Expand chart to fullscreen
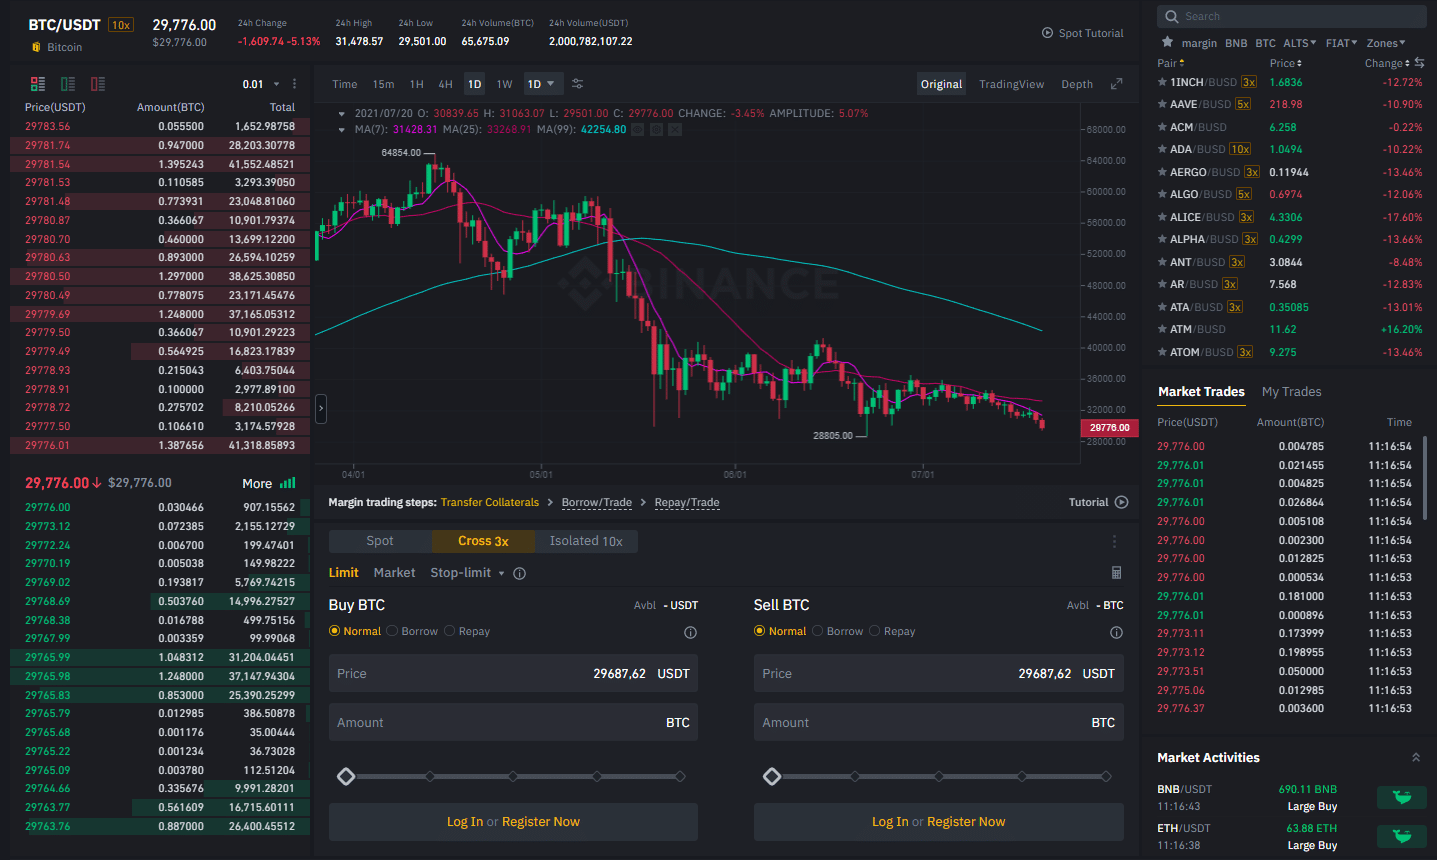 coord(1116,84)
